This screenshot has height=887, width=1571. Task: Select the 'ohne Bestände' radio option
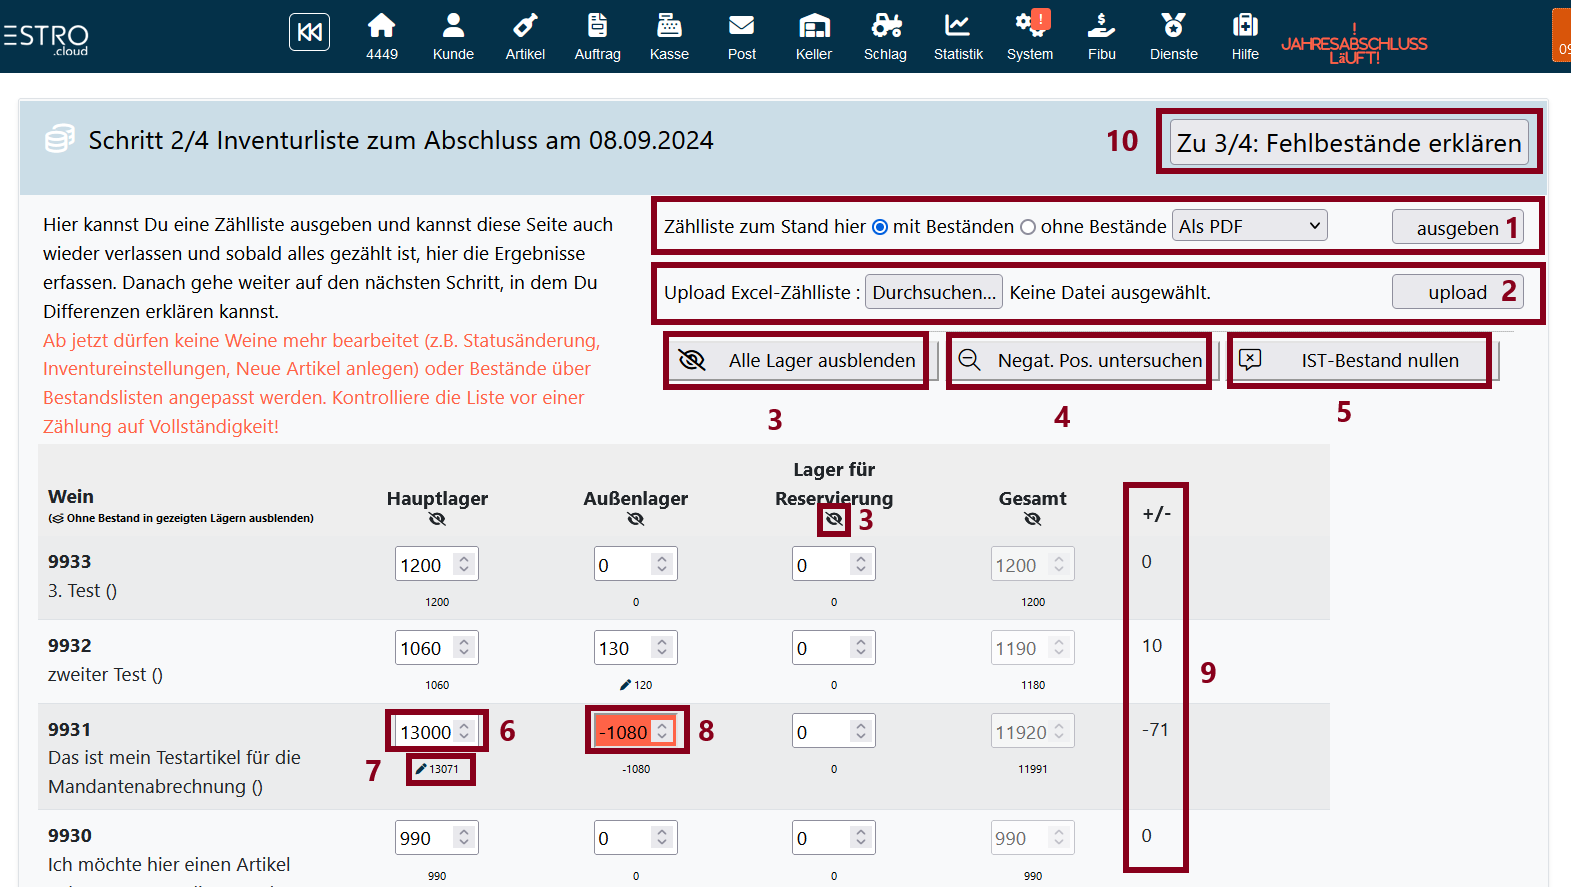tap(1028, 227)
